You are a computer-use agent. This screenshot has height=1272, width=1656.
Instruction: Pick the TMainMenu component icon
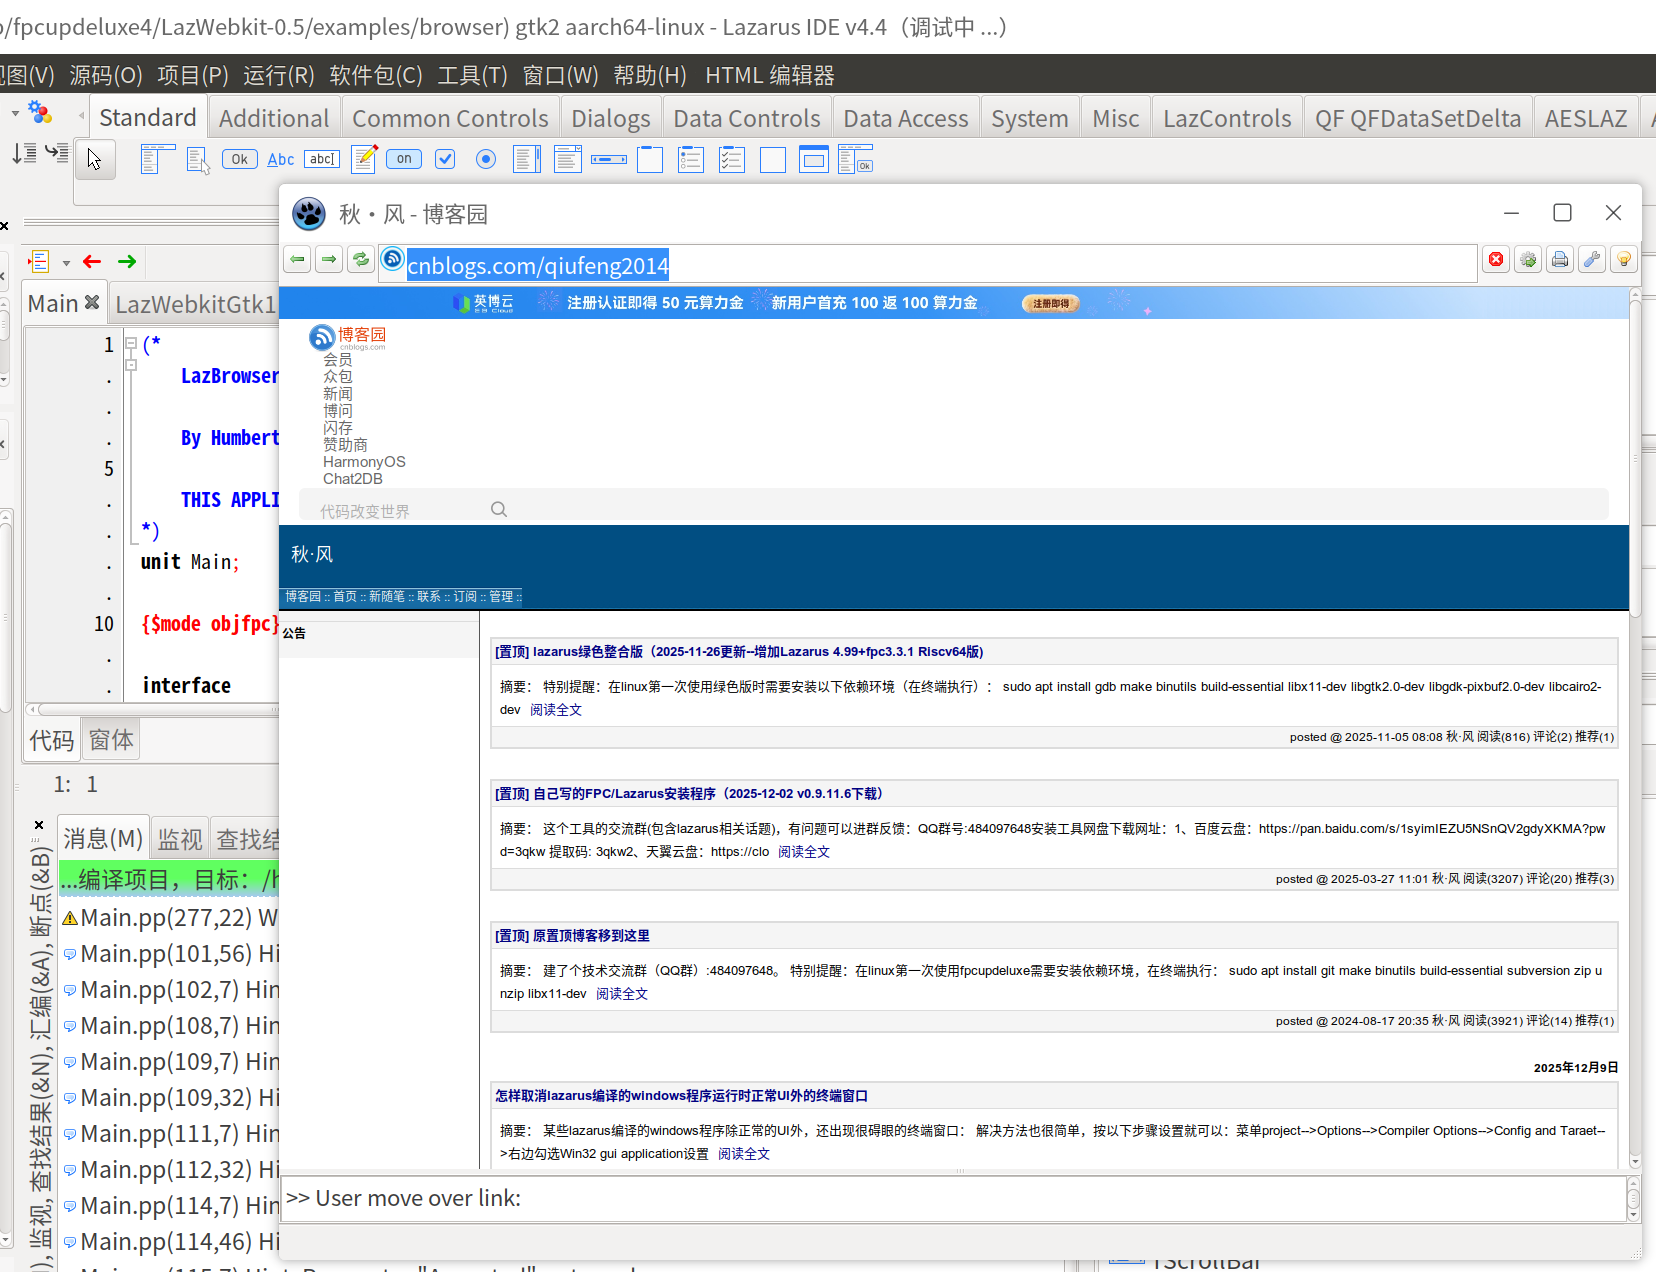click(x=156, y=159)
